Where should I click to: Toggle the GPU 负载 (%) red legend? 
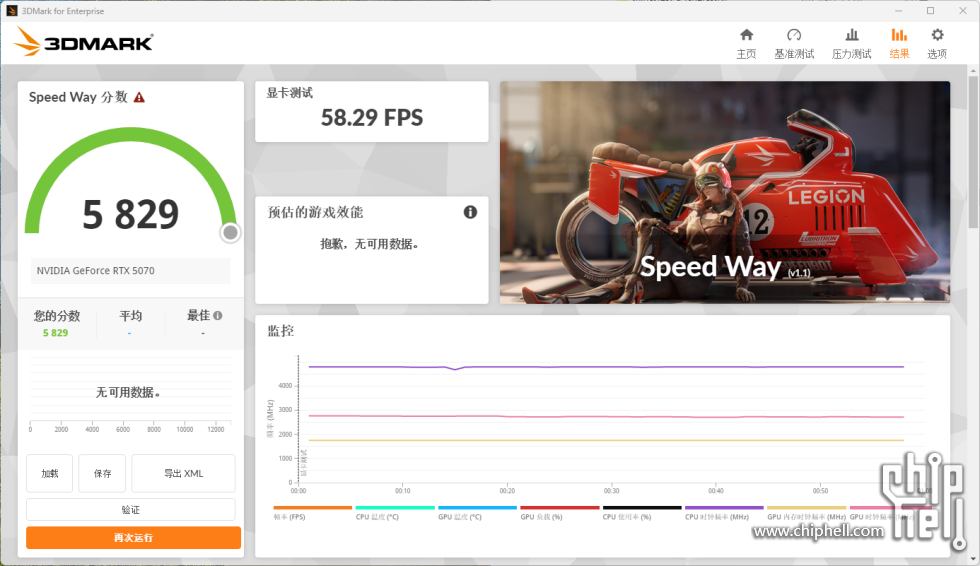pyautogui.click(x=559, y=513)
